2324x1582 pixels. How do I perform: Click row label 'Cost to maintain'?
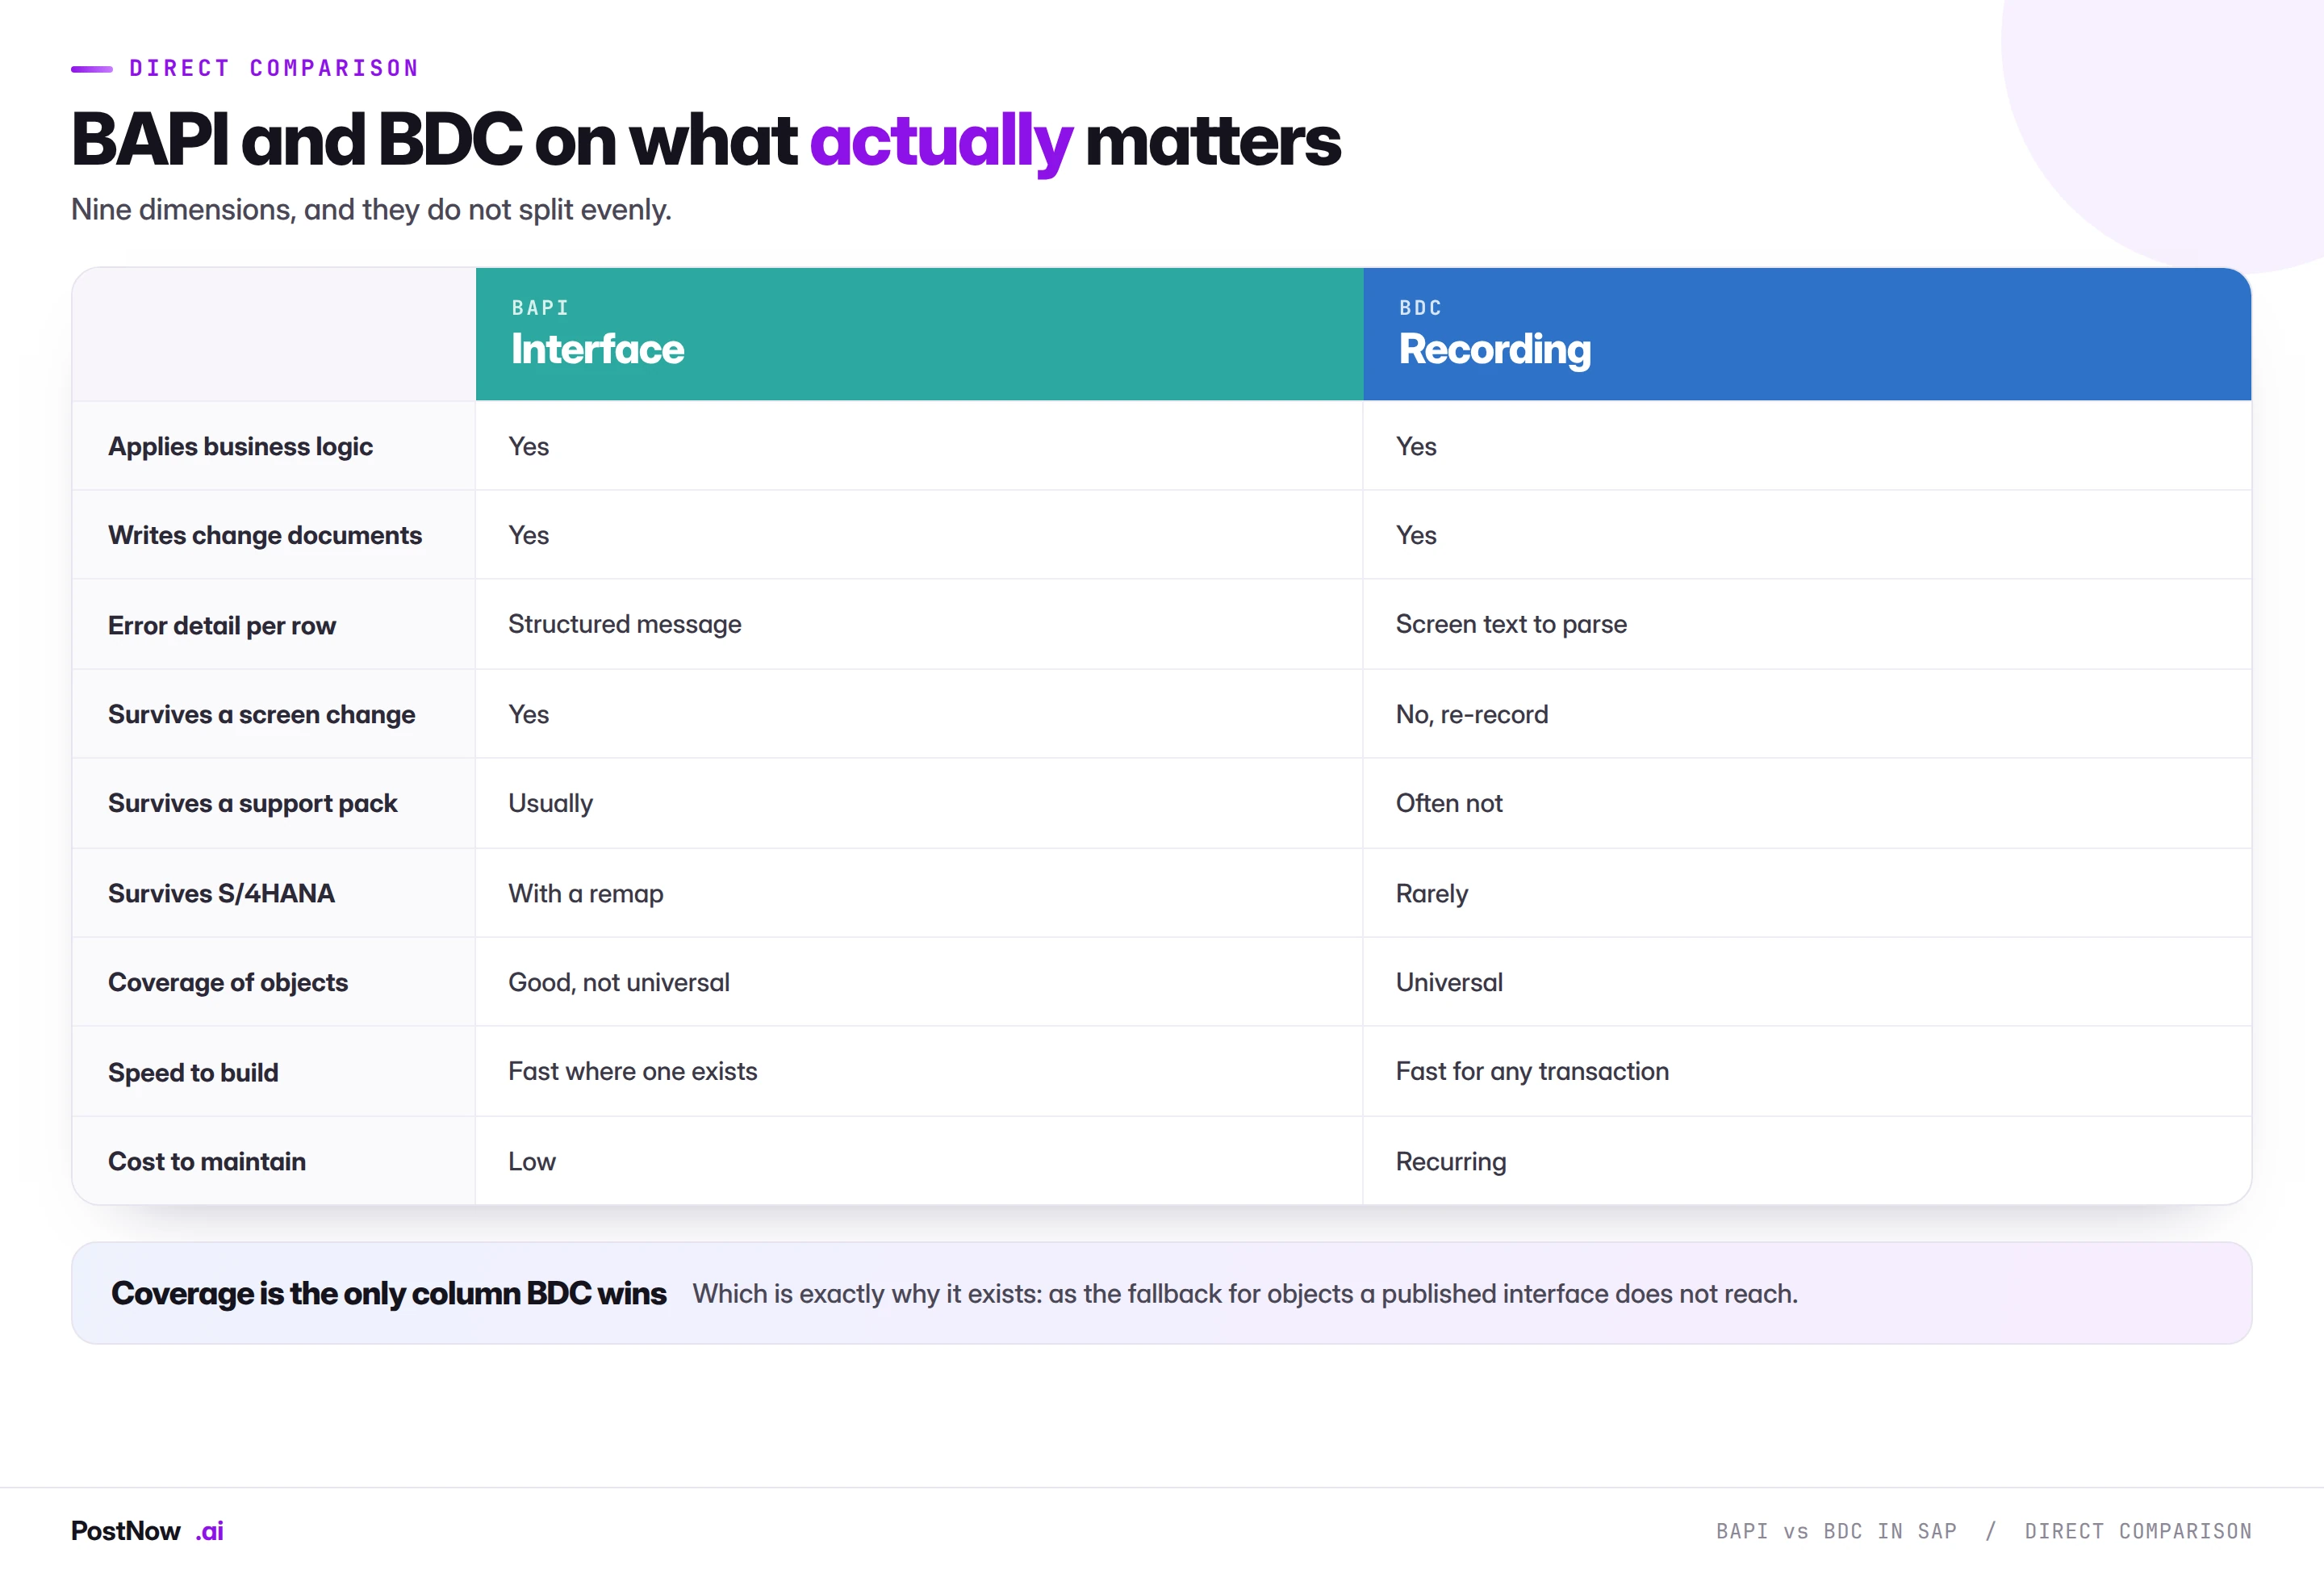coord(207,1161)
